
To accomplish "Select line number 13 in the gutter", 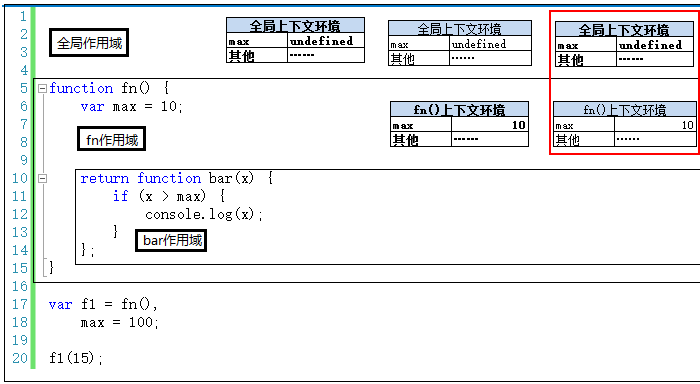I will [x=20, y=232].
